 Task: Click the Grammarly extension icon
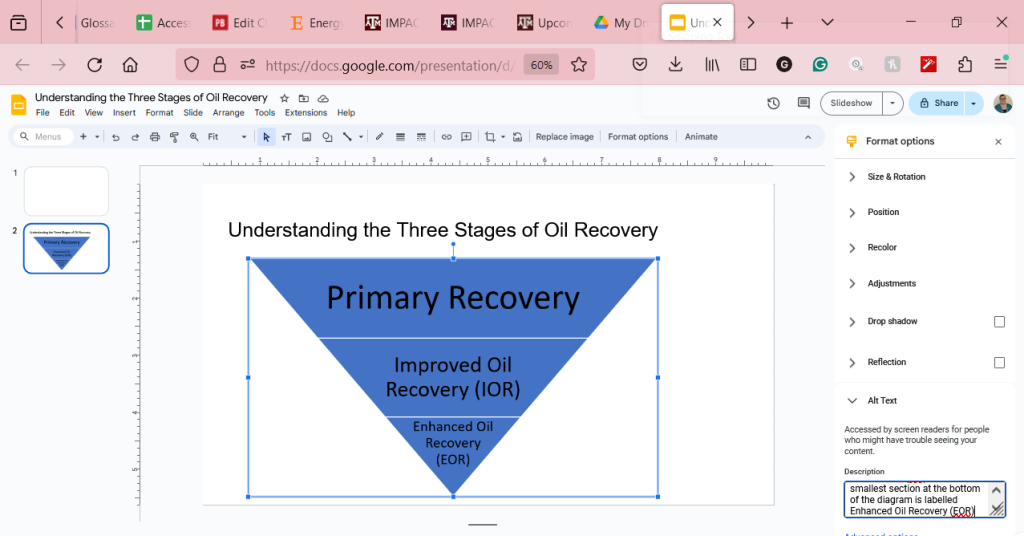820,65
